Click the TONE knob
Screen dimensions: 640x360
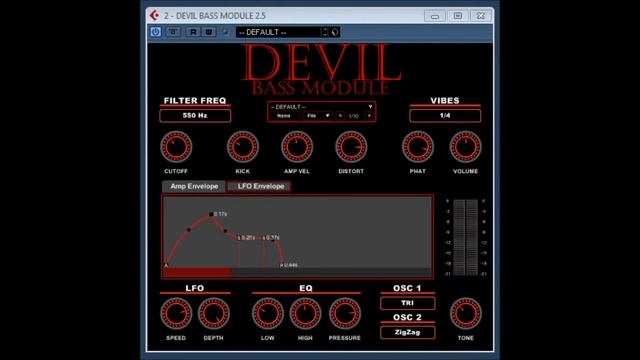click(x=465, y=313)
